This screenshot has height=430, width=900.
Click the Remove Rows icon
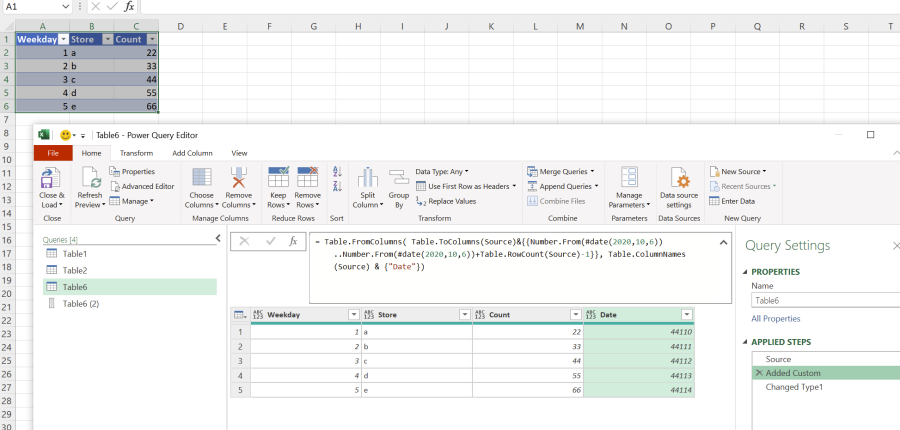[x=308, y=177]
